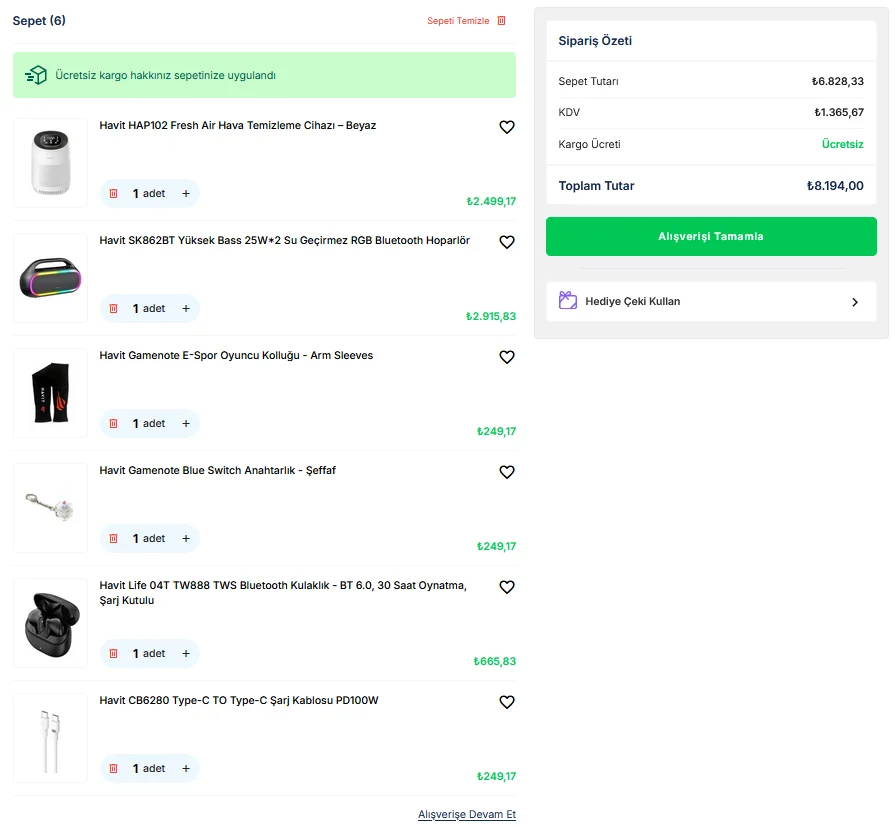The height and width of the screenshot is (827, 895).
Task: Click the ₺2.499,17 price text
Action: pyautogui.click(x=491, y=201)
